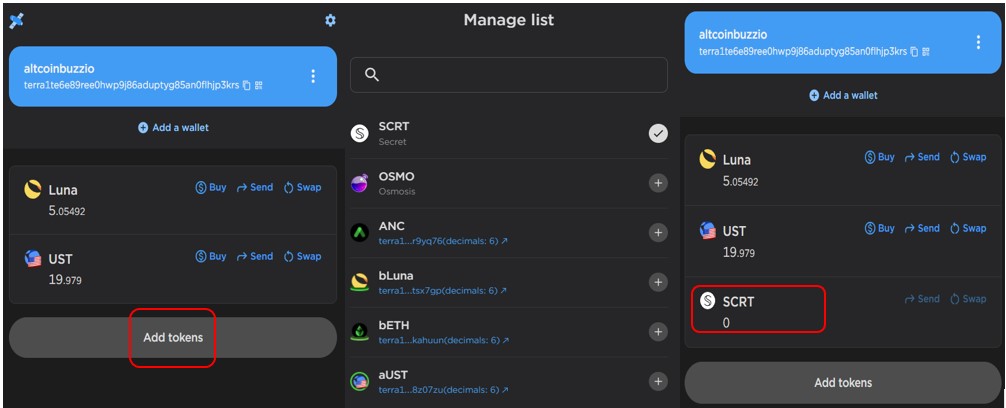Image resolution: width=1006 pixels, height=408 pixels.
Task: Open three-dot menu in wallet showing SCRT
Action: click(978, 42)
